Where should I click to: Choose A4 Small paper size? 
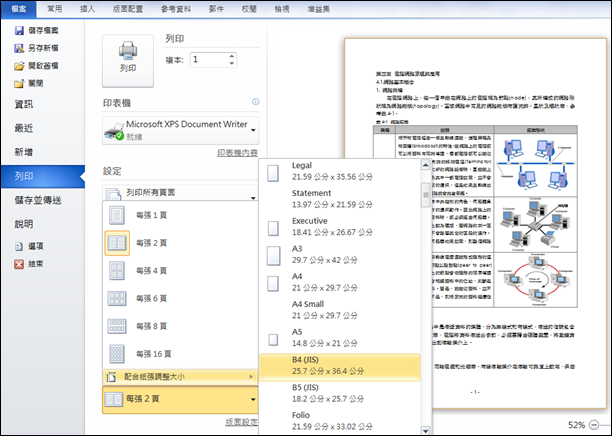tap(340, 310)
